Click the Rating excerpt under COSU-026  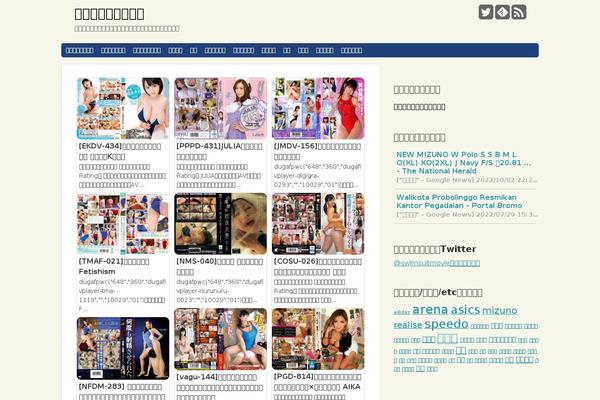(316, 291)
